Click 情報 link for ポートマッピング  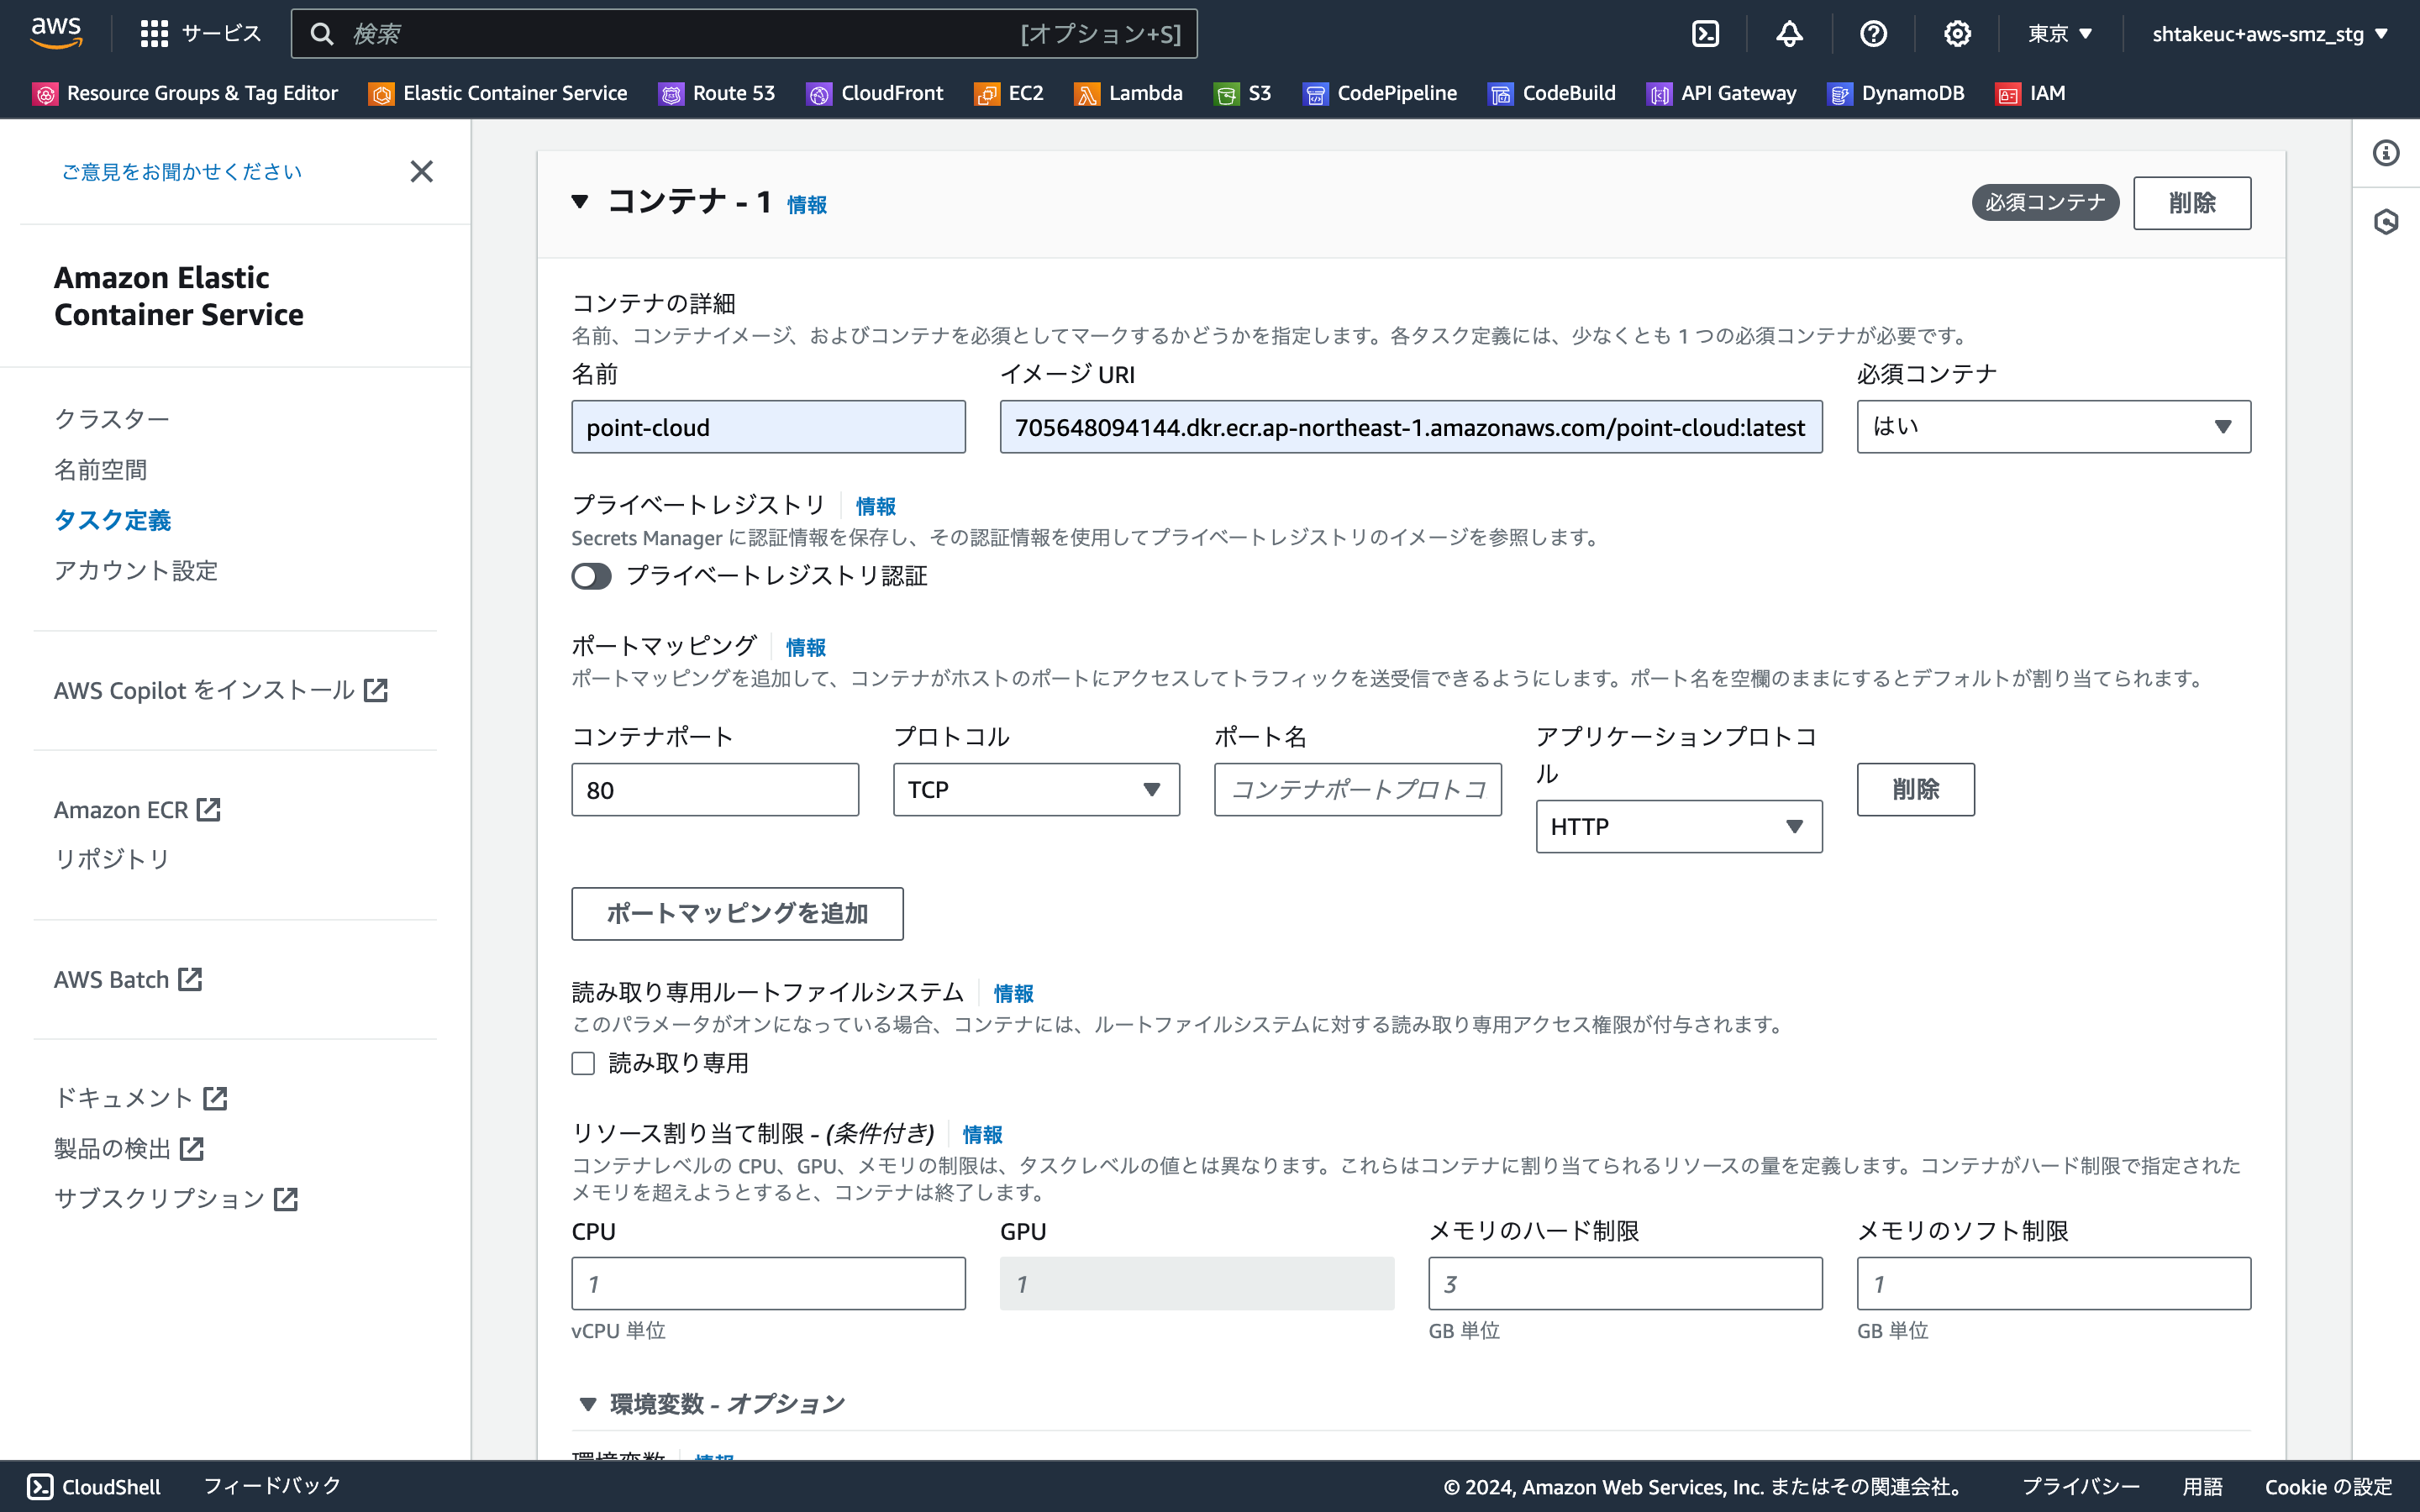(x=805, y=647)
